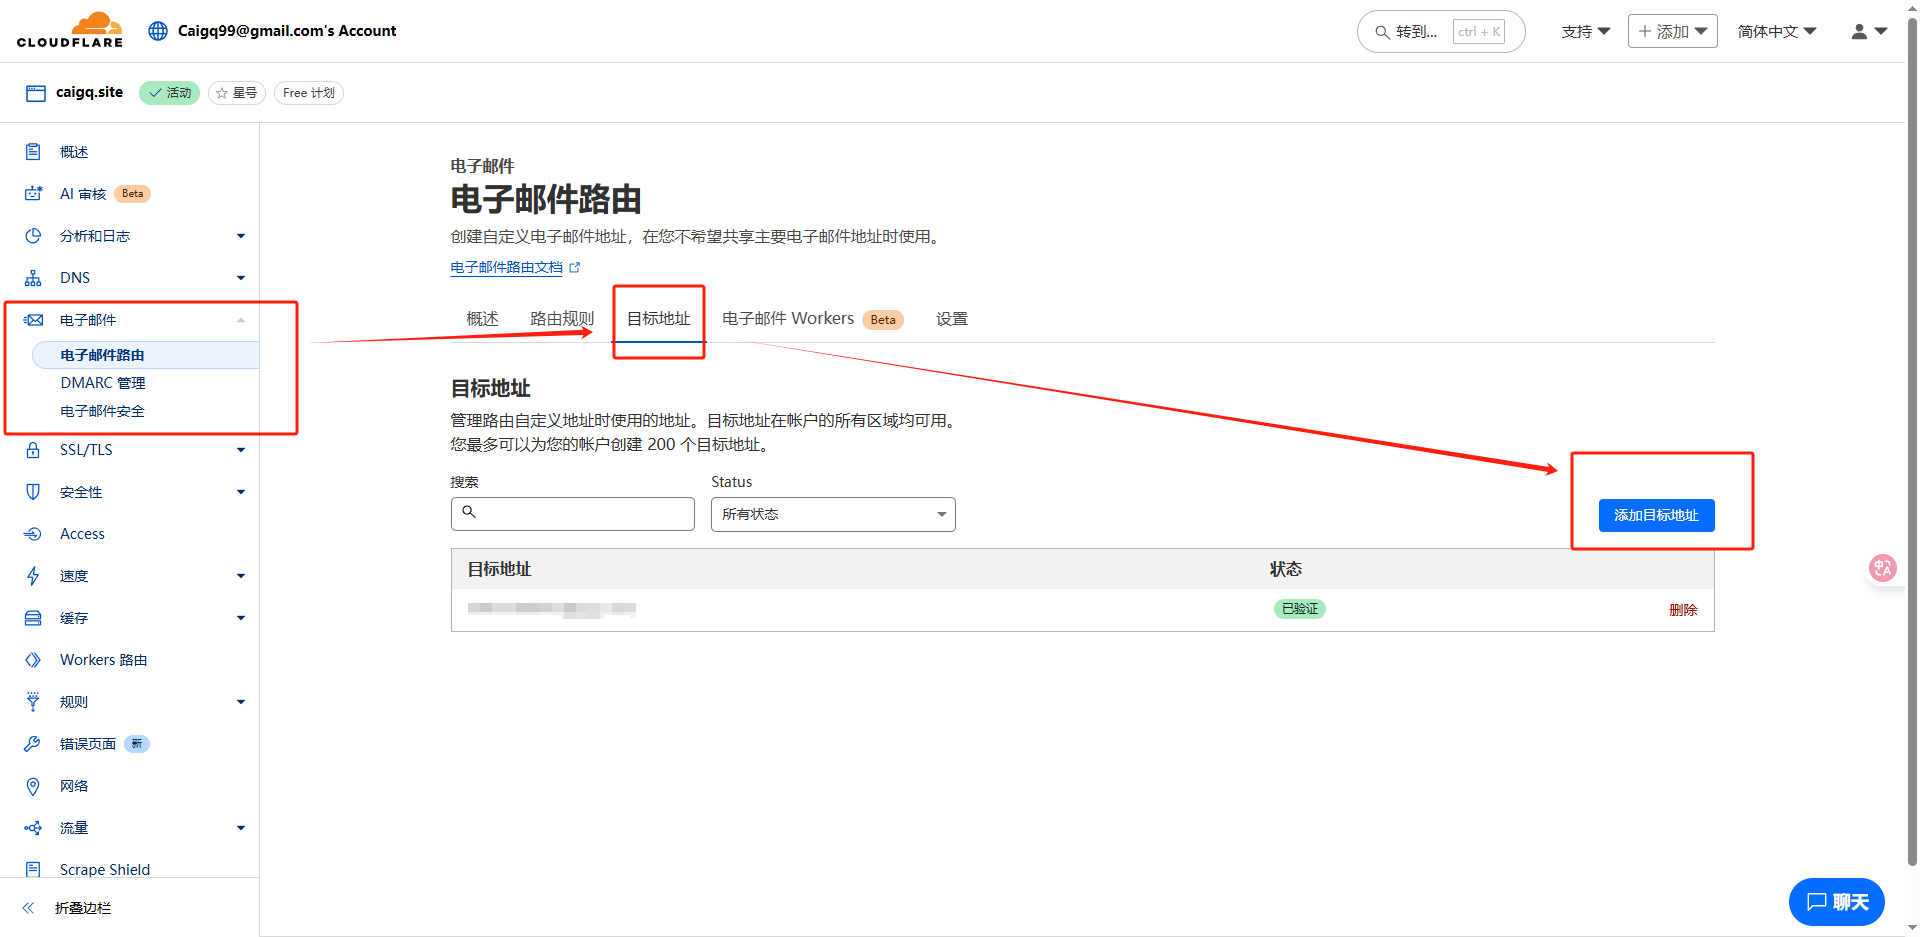Click the Cloudflare logo

(x=70, y=30)
